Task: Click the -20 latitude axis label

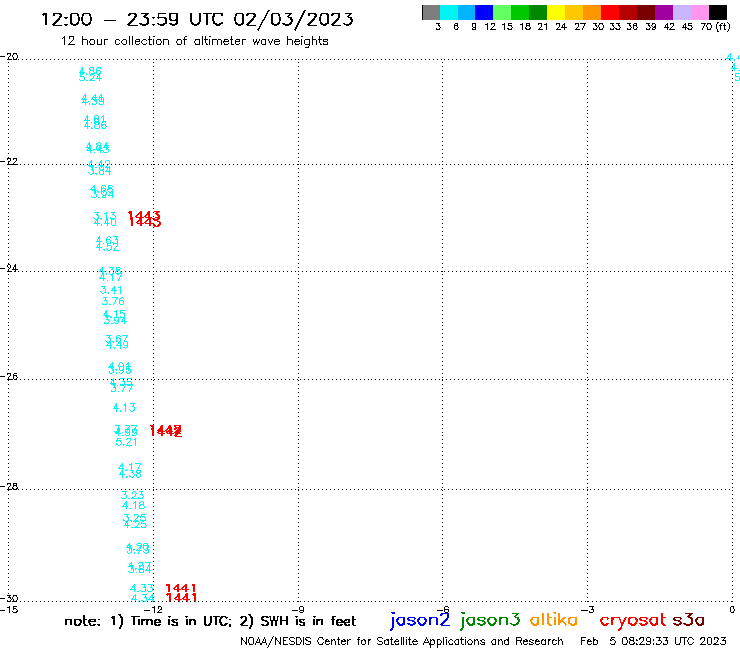Action: 9,56
